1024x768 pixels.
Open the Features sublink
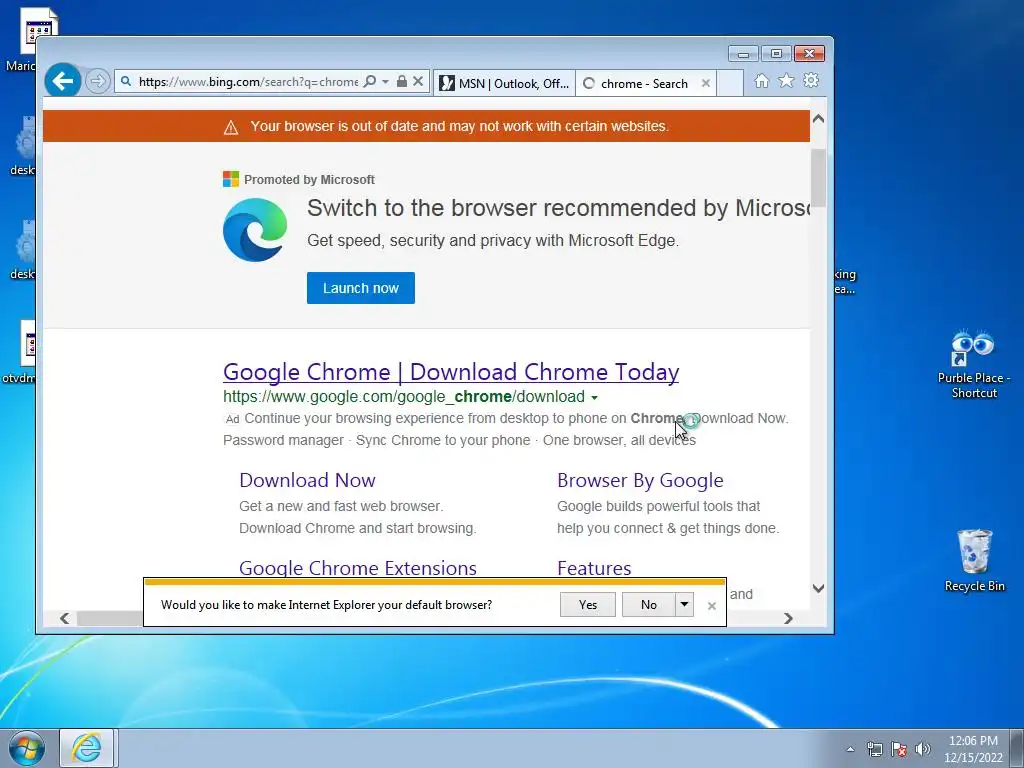click(594, 568)
